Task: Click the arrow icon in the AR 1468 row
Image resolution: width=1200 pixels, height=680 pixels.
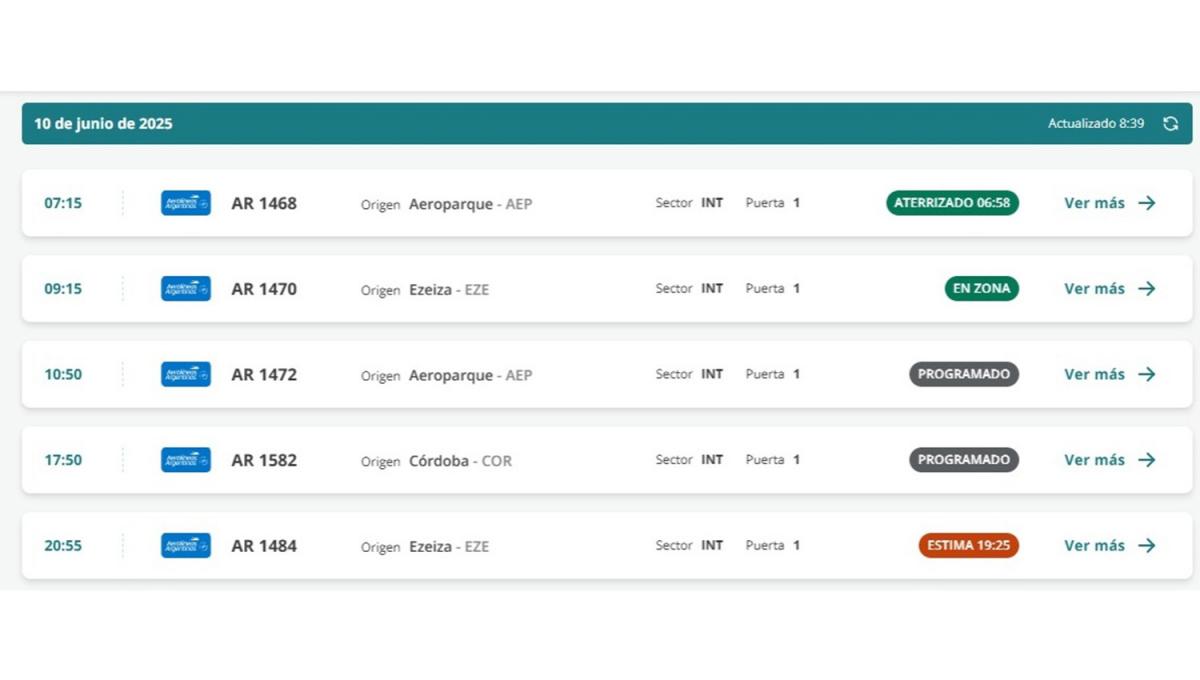Action: coord(1147,203)
